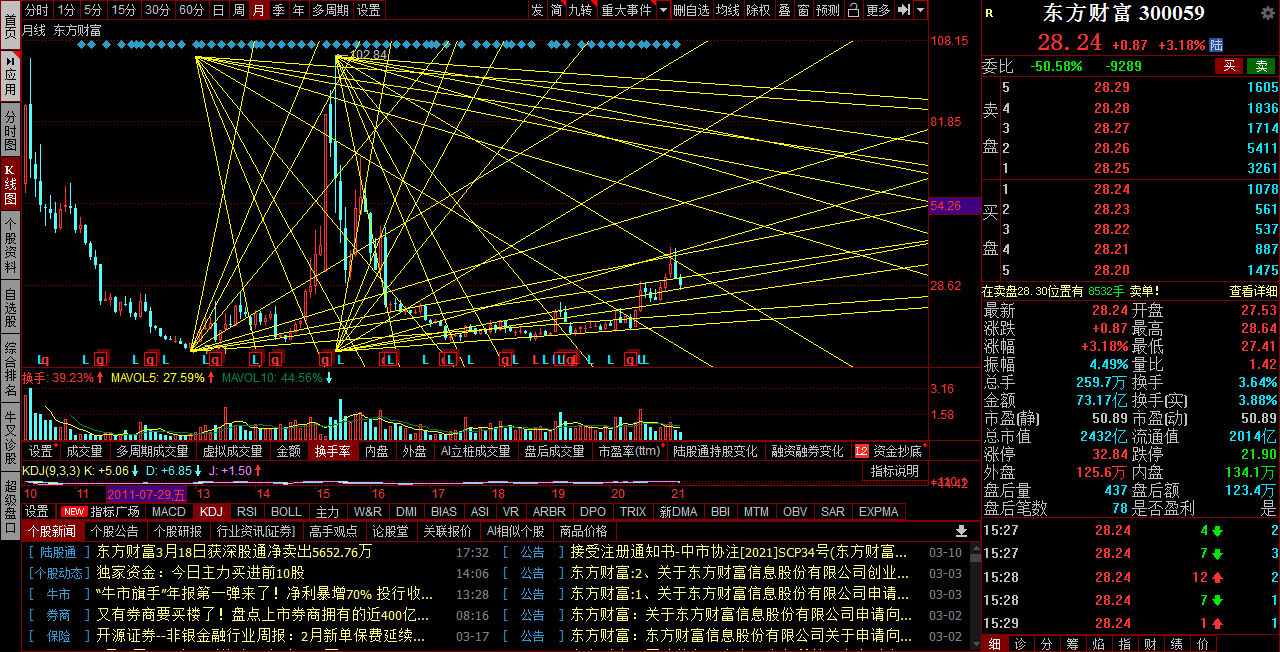Click the 焰 tab icon at bottom right
This screenshot has width=1280, height=652.
click(x=1098, y=643)
